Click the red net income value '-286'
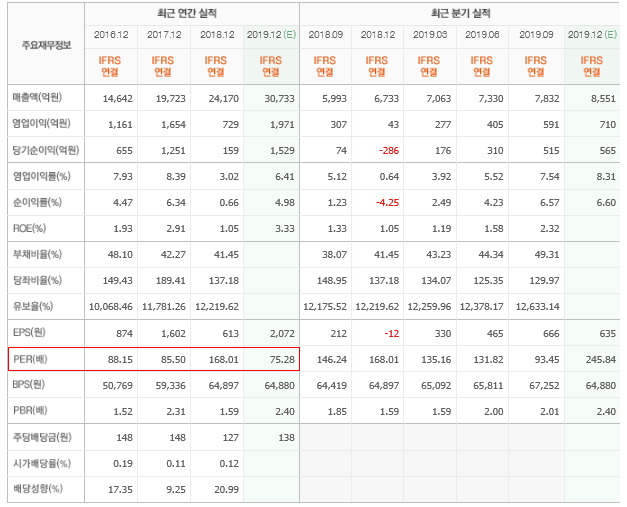 pyautogui.click(x=389, y=151)
